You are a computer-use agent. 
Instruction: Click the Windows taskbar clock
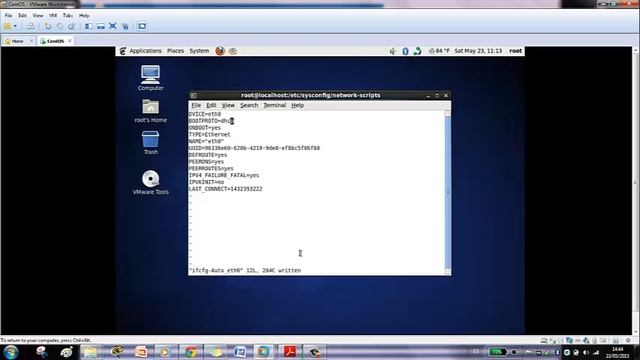point(618,353)
